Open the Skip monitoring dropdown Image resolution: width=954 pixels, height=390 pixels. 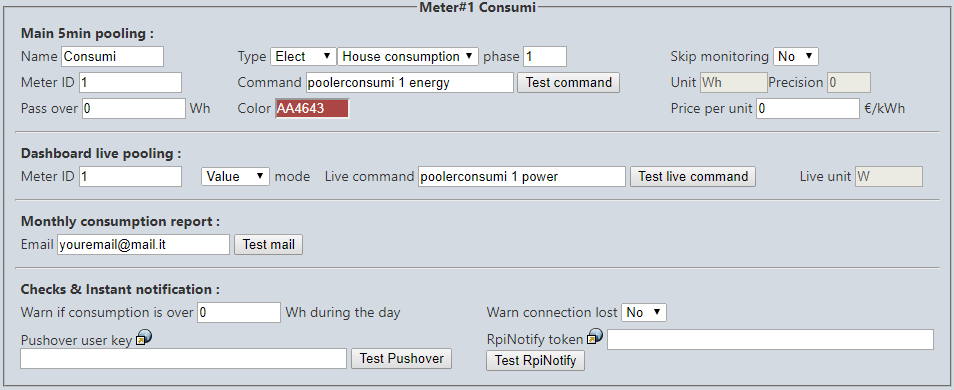coord(796,57)
